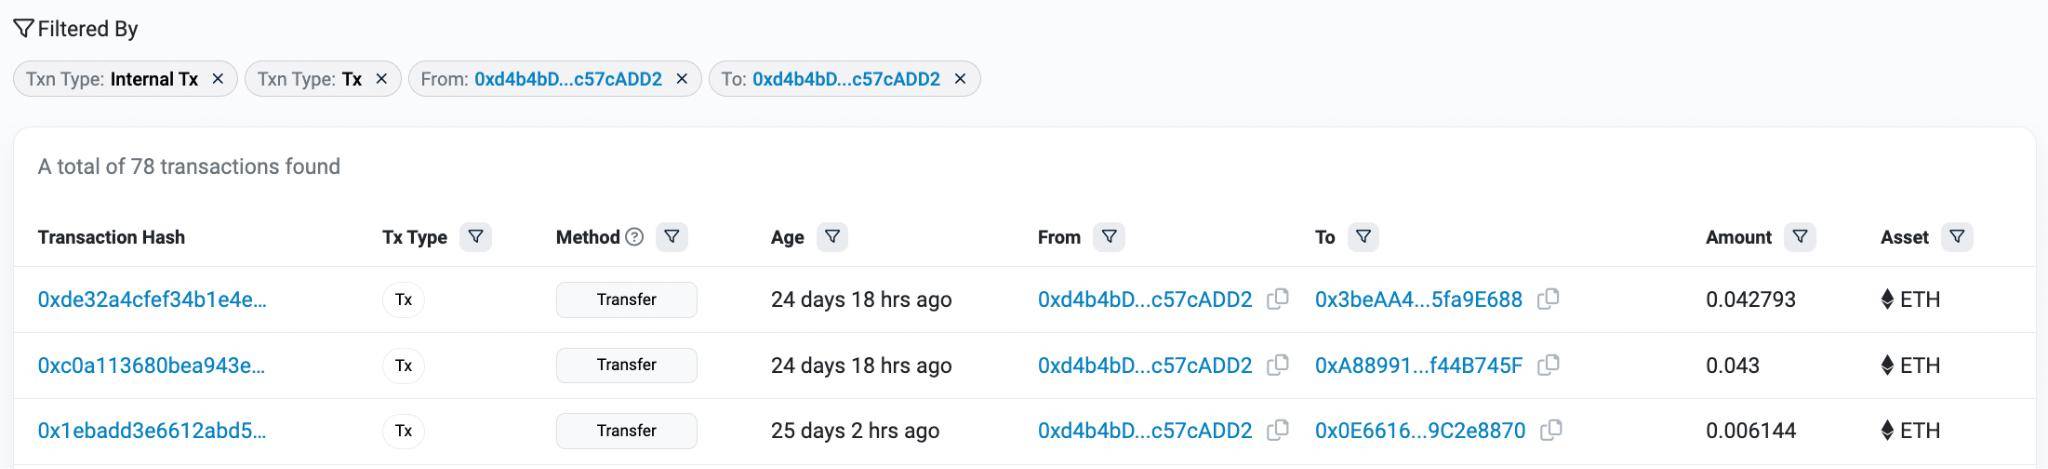Screen dimensions: 2048x469
Task: Copy To address 0x0E6616...9C2e8870
Action: click(1551, 430)
